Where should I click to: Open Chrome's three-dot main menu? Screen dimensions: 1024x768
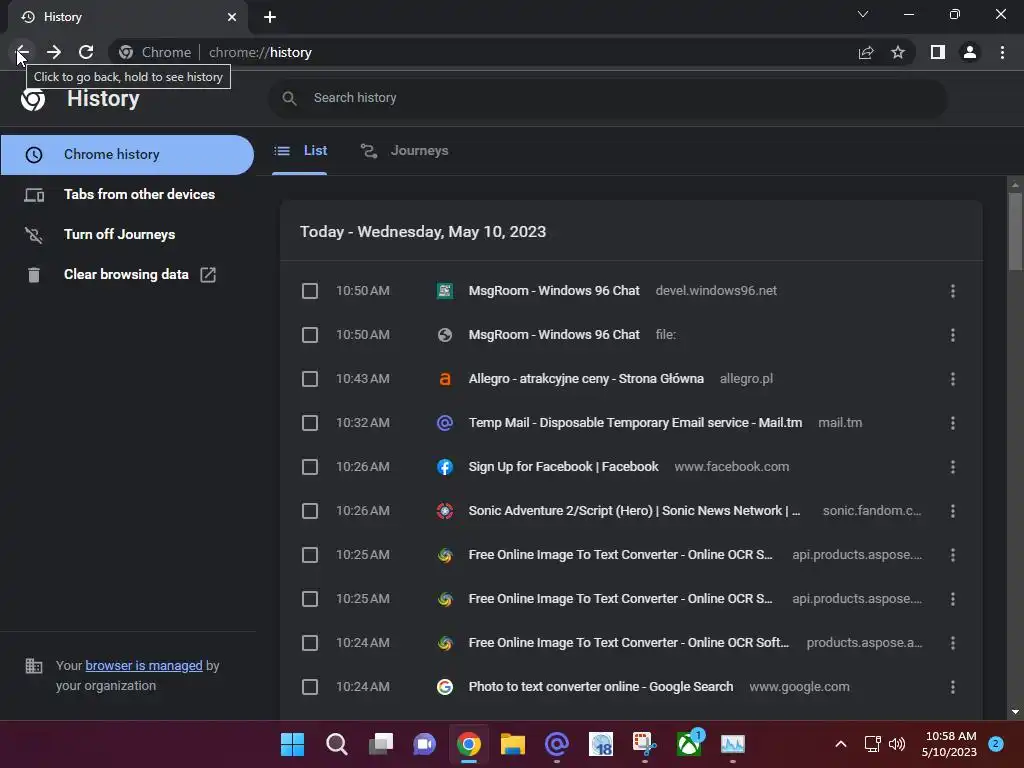pyautogui.click(x=1002, y=52)
